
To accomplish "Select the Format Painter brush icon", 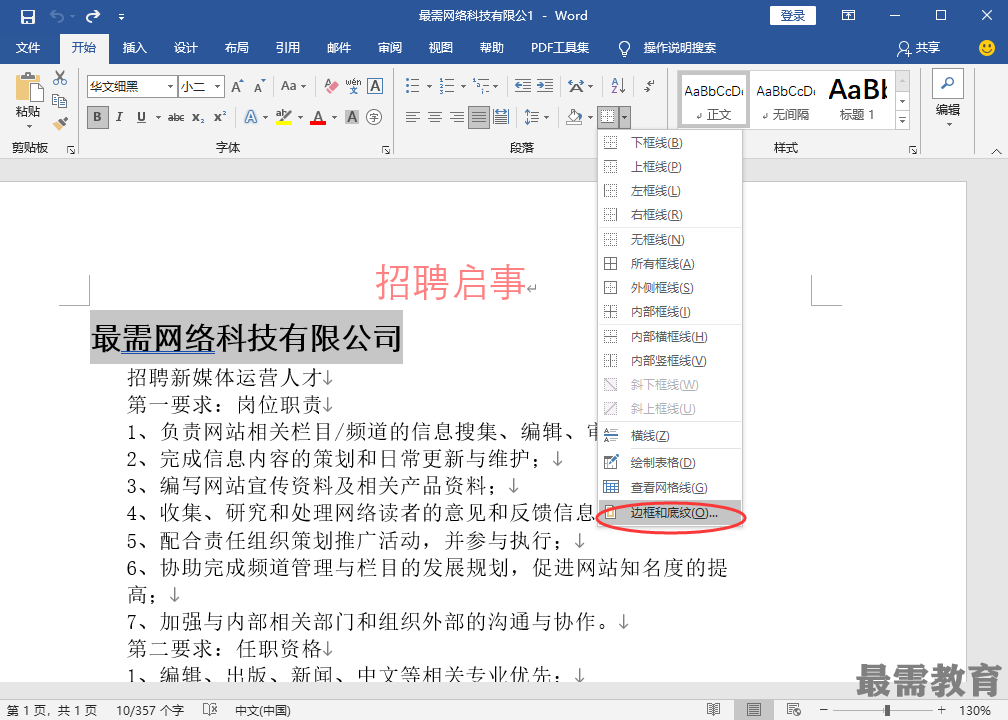I will 60,123.
